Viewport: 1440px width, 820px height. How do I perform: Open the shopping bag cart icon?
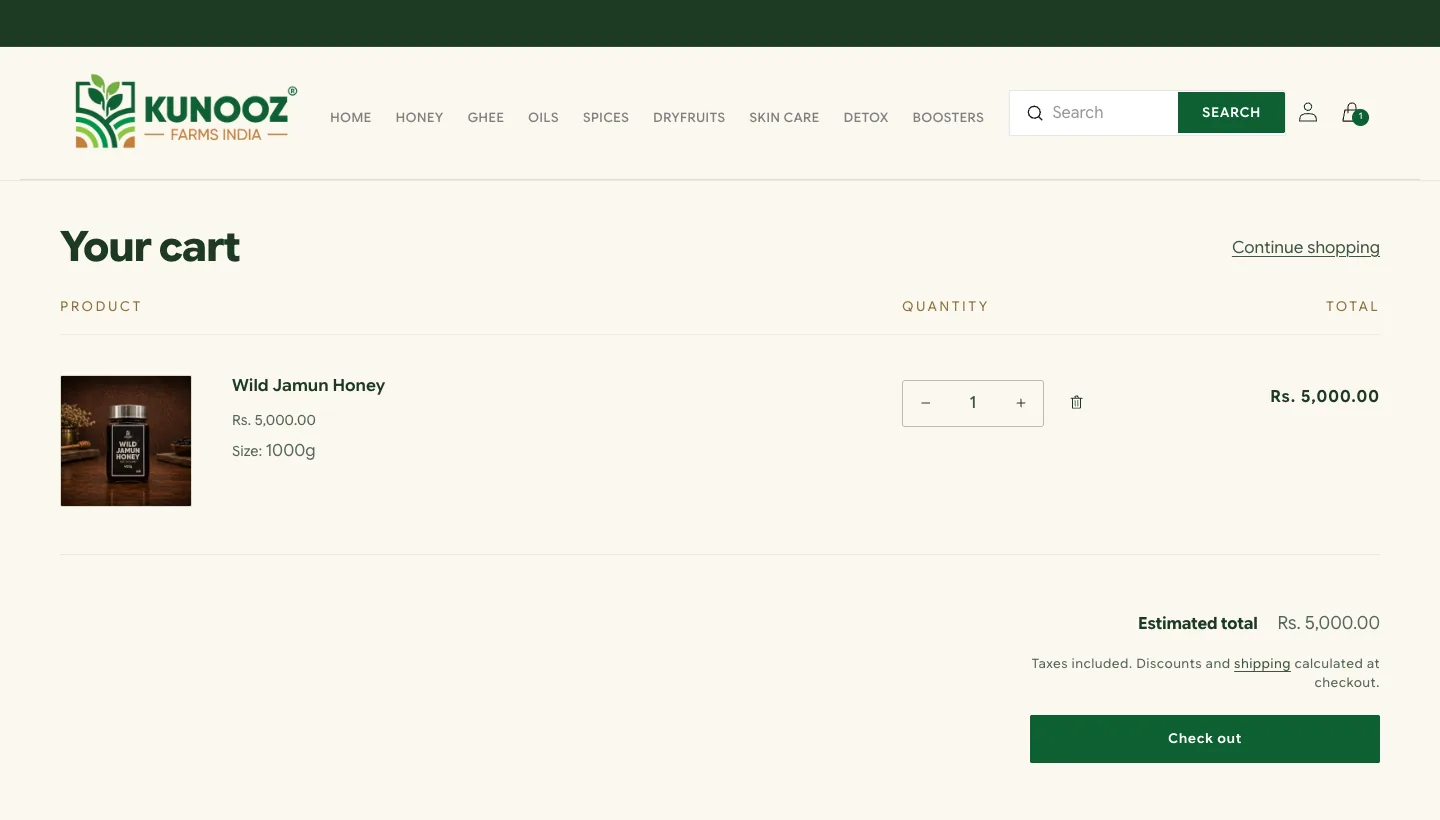[1353, 113]
